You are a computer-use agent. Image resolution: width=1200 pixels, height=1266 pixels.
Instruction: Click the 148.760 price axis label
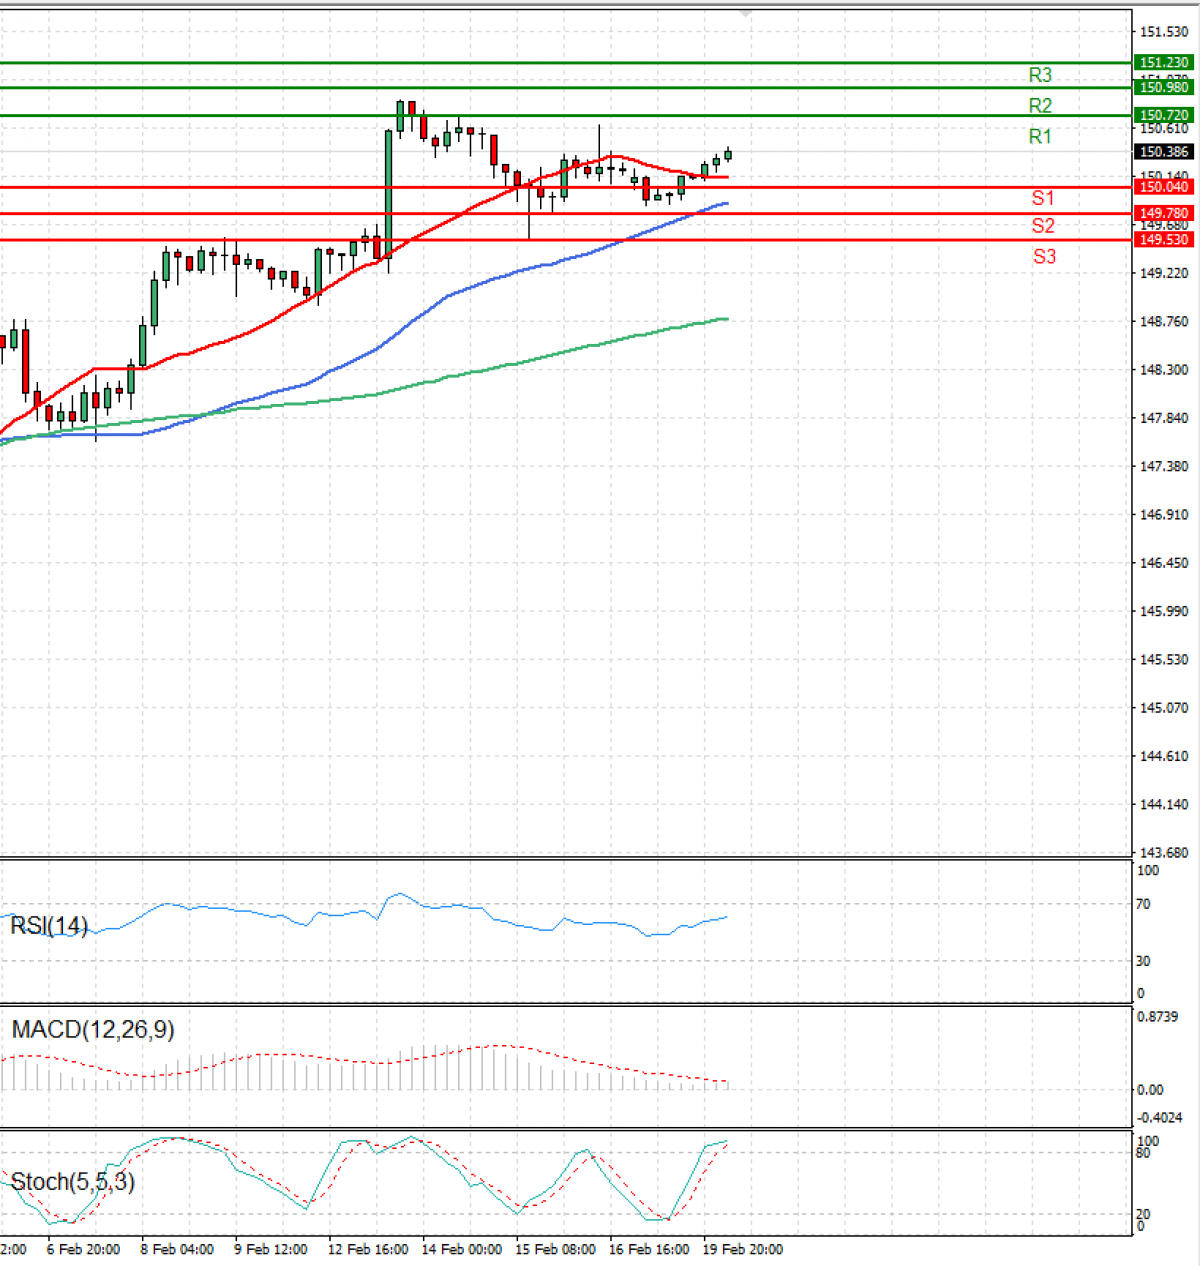[1164, 322]
